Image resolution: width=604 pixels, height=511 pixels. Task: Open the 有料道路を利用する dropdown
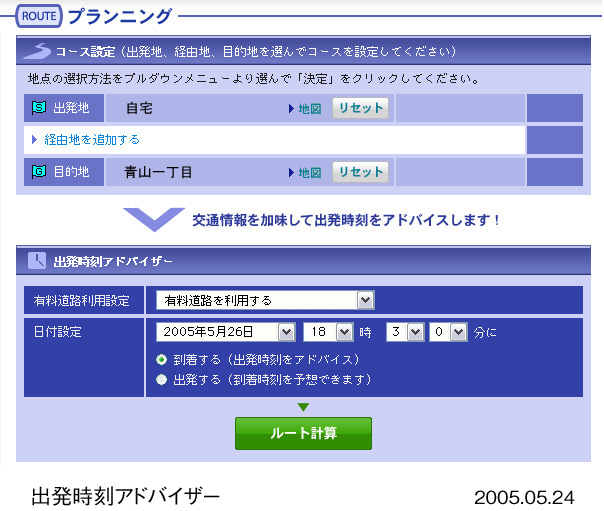tap(265, 300)
